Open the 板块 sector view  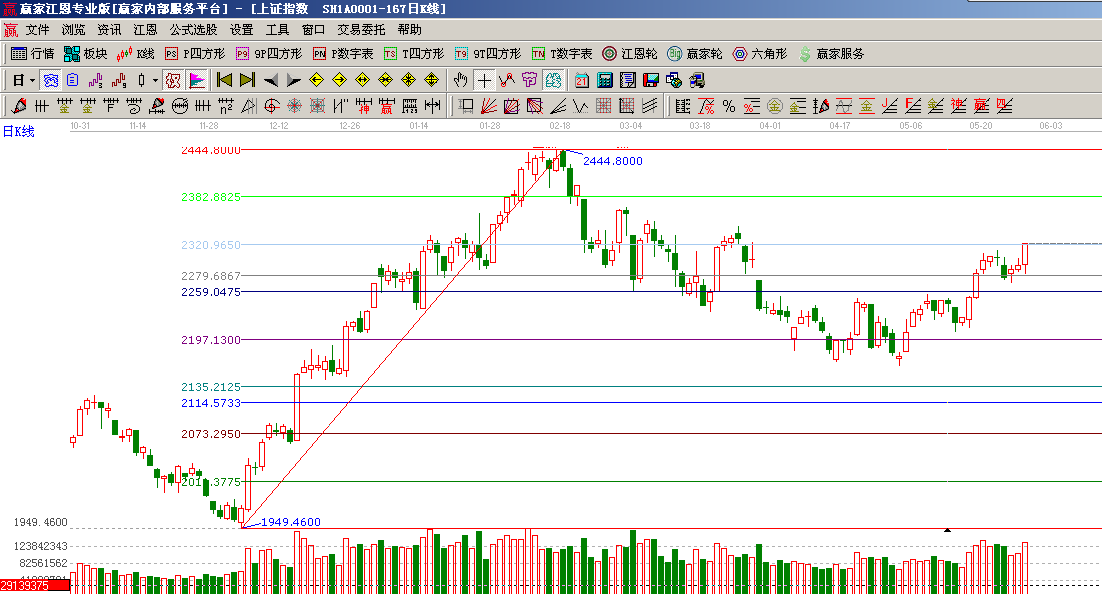[85, 54]
